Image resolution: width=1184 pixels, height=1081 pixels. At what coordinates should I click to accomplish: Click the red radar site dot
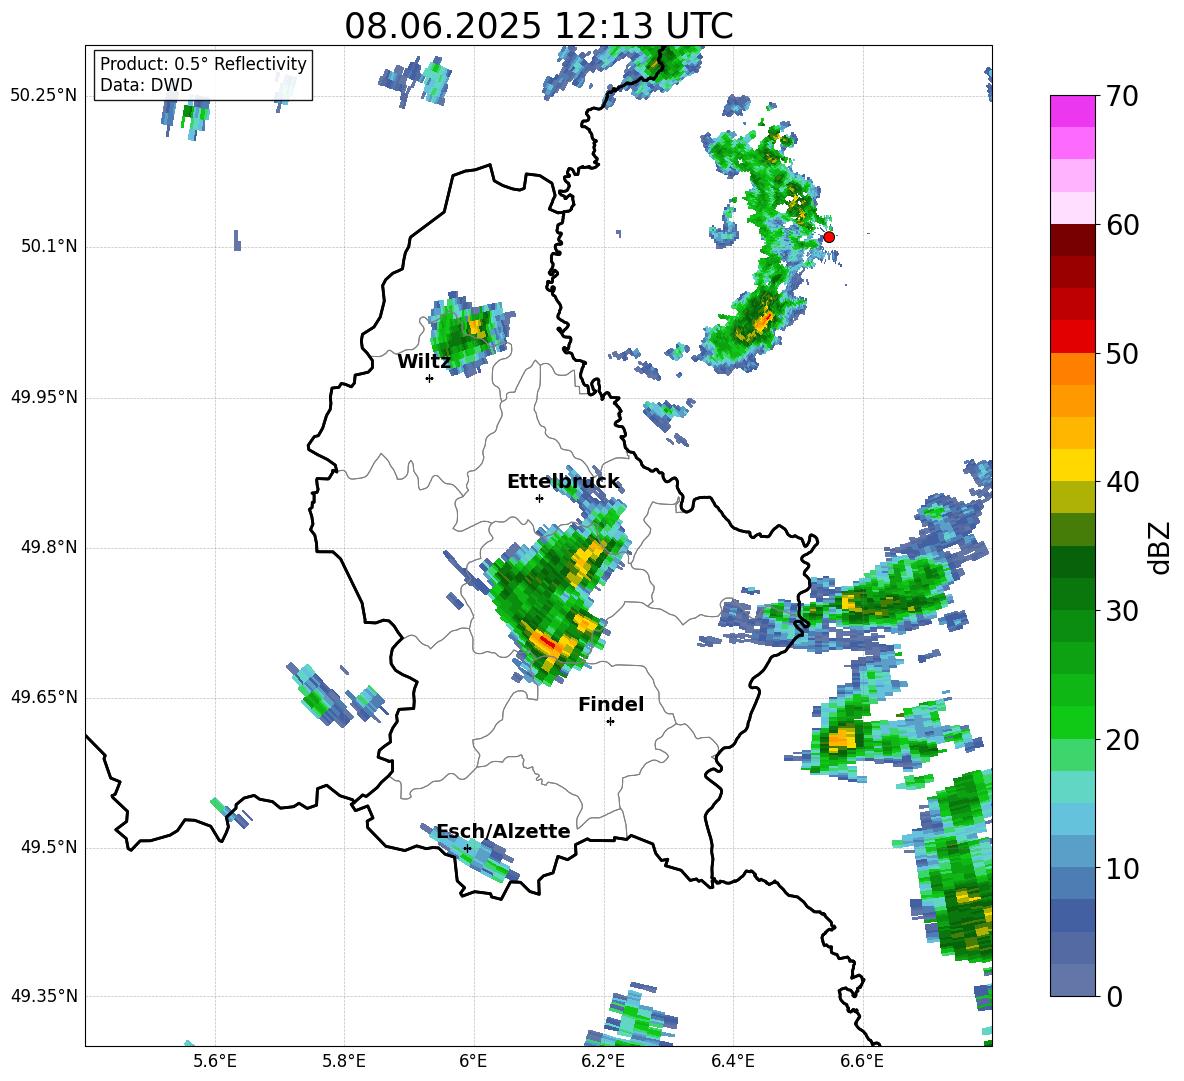pos(829,237)
